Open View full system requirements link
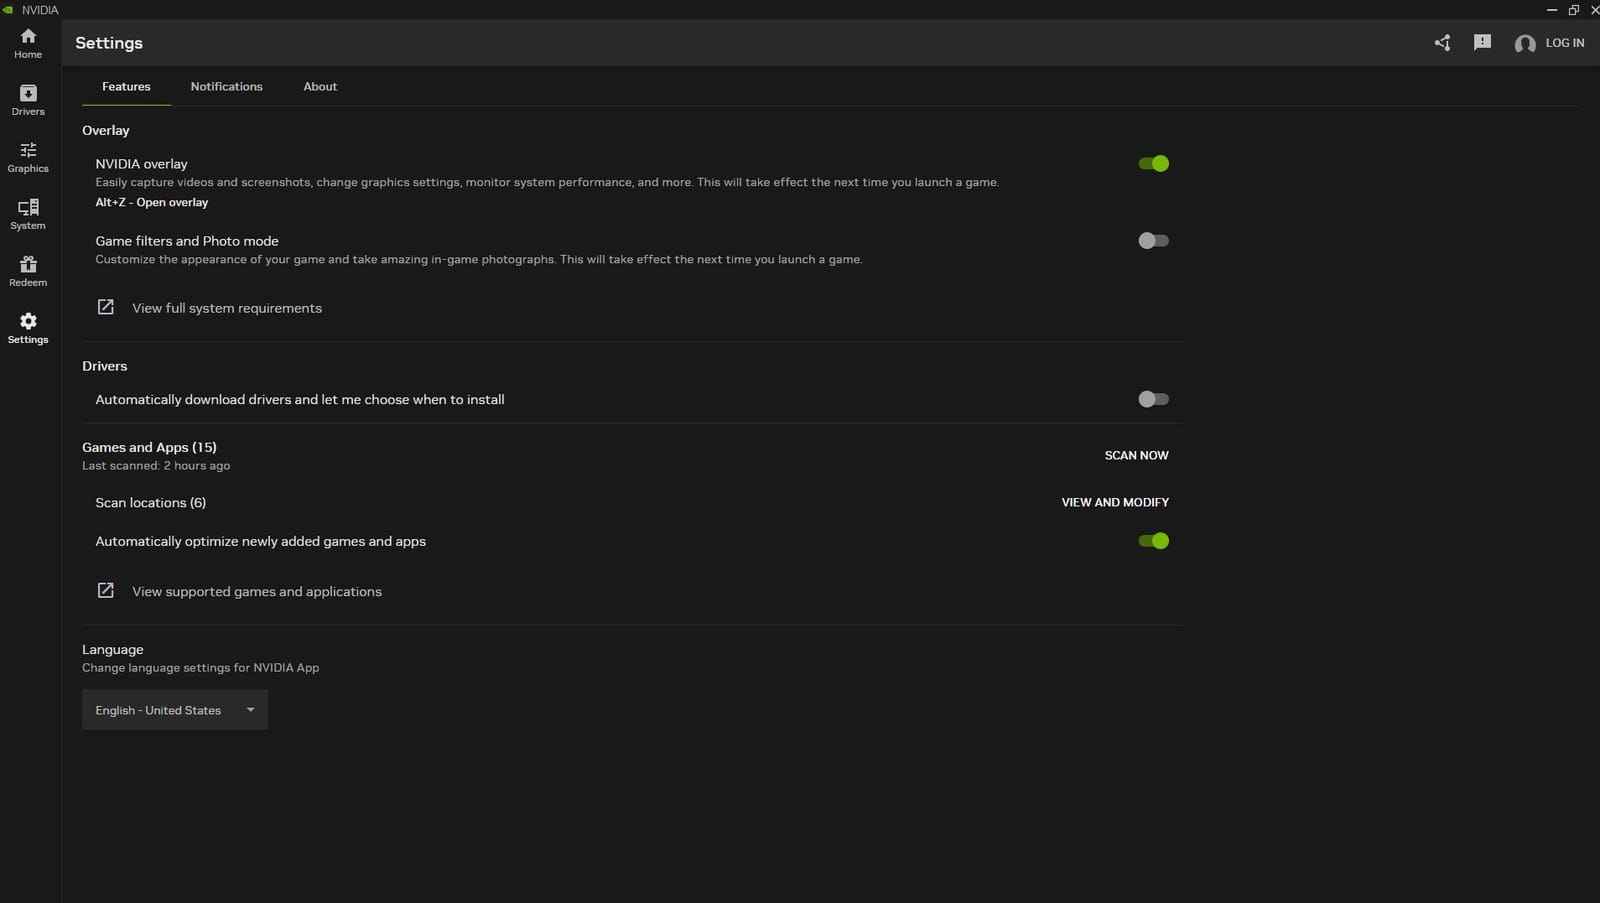 [226, 308]
